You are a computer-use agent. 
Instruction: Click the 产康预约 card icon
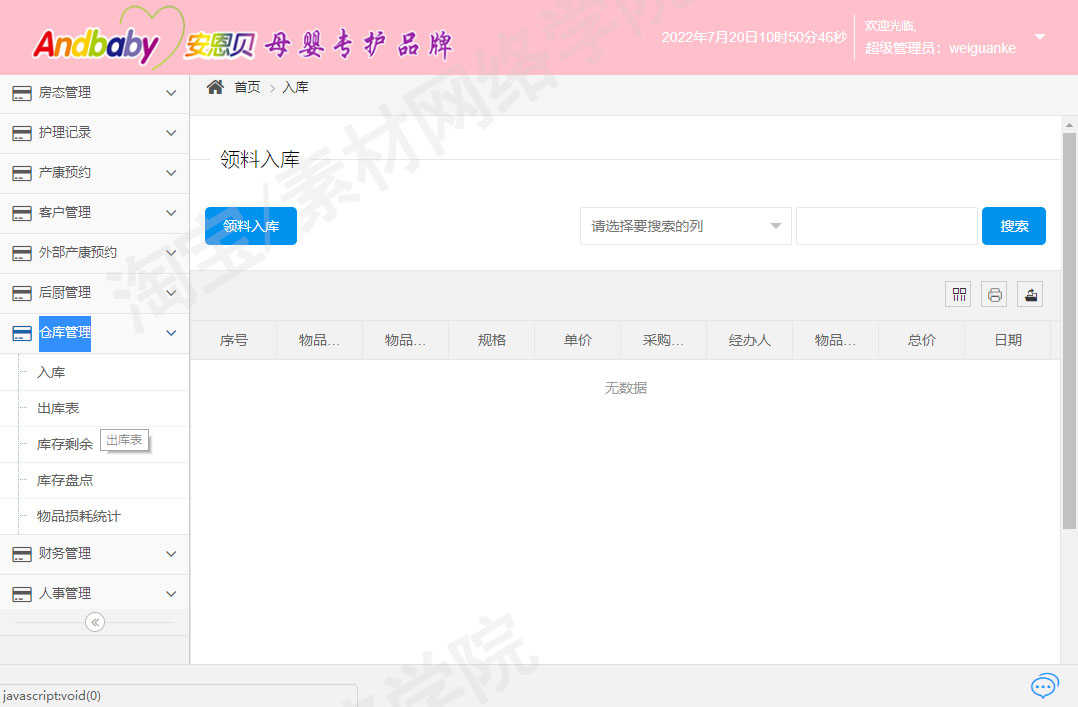tap(22, 173)
